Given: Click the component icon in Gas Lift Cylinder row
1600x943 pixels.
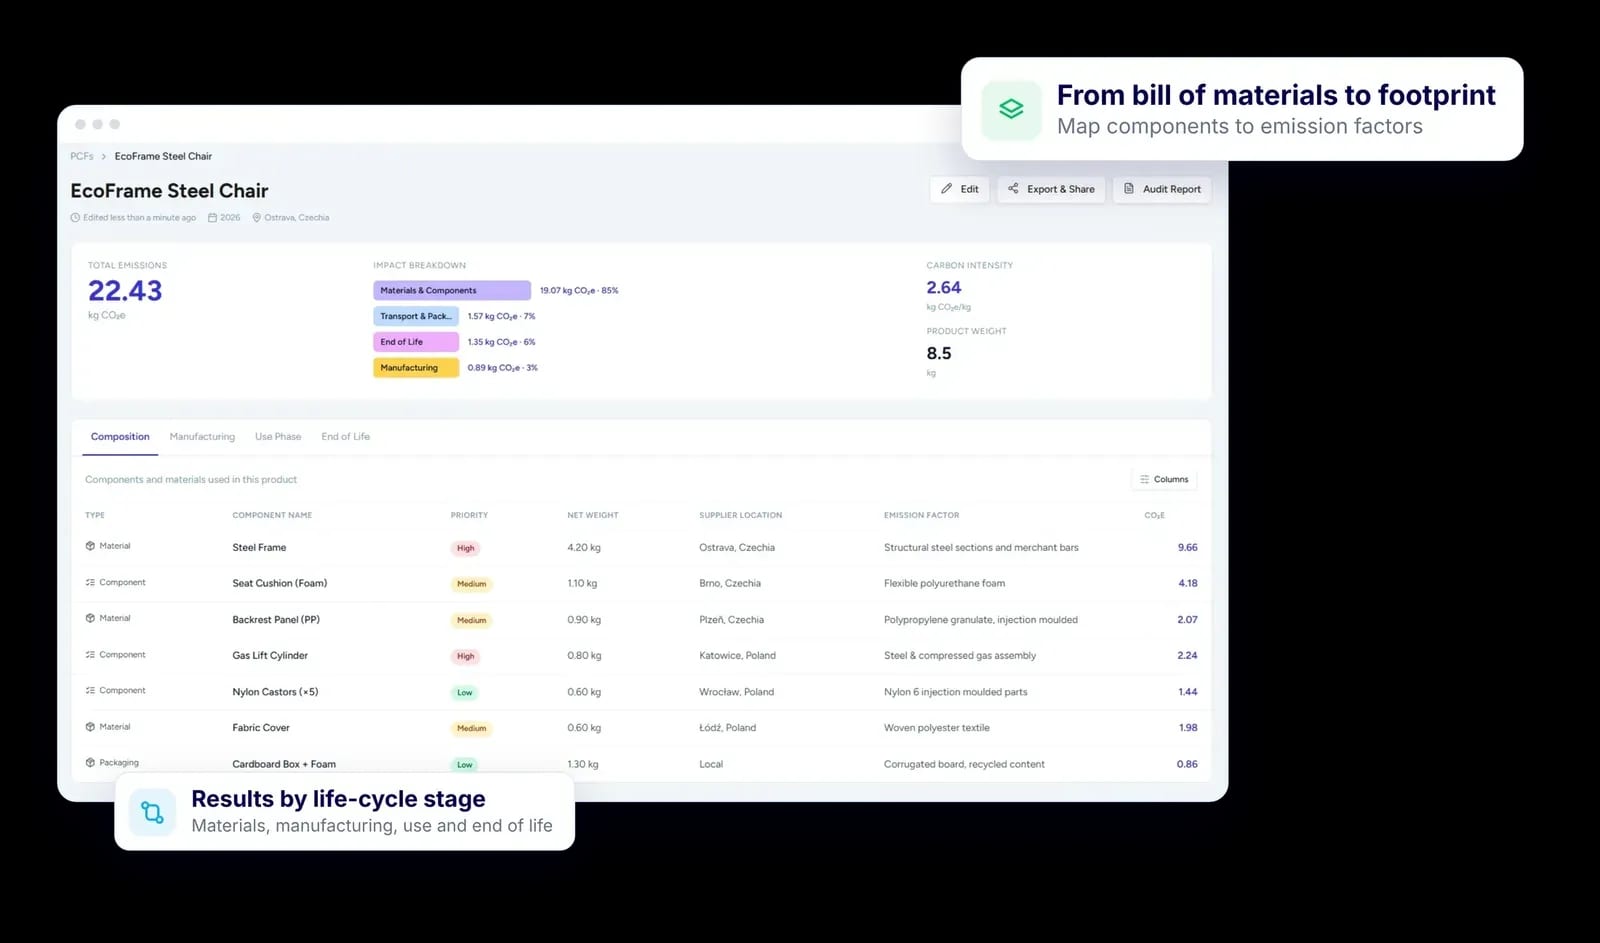Looking at the screenshot, I should coord(90,655).
